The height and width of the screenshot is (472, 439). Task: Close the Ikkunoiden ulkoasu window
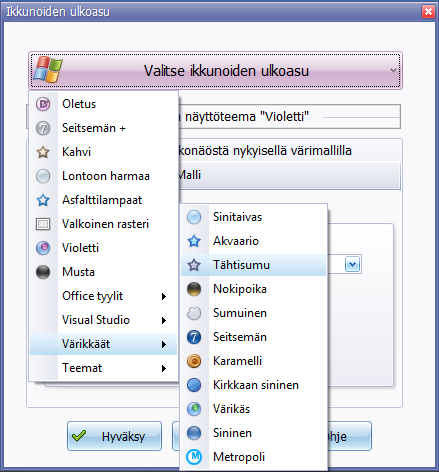click(428, 12)
